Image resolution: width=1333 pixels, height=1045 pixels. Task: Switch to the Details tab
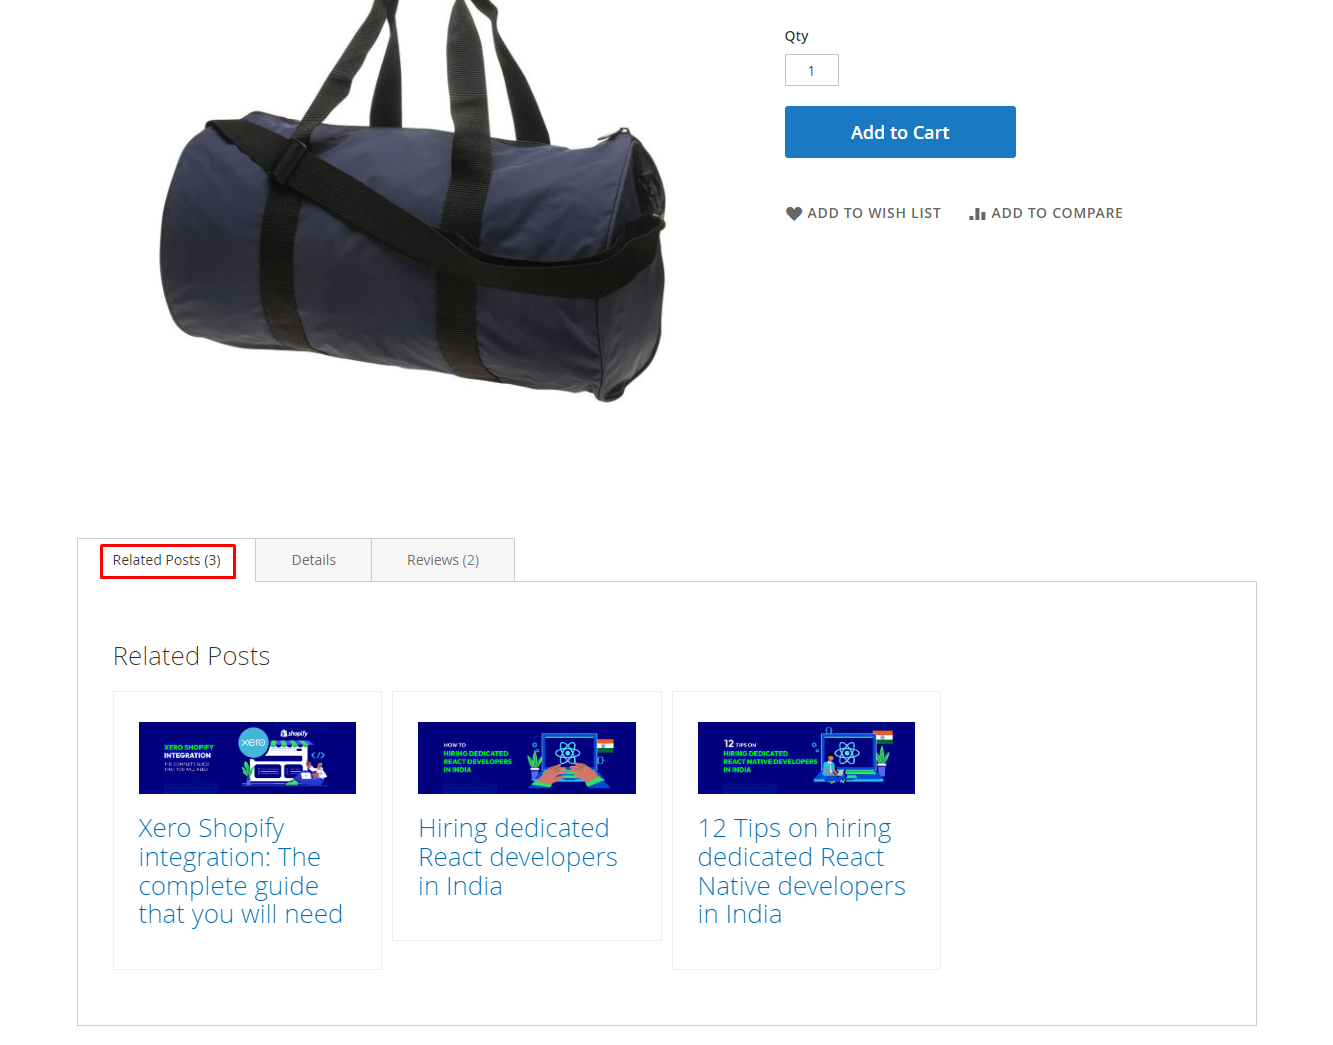click(313, 560)
